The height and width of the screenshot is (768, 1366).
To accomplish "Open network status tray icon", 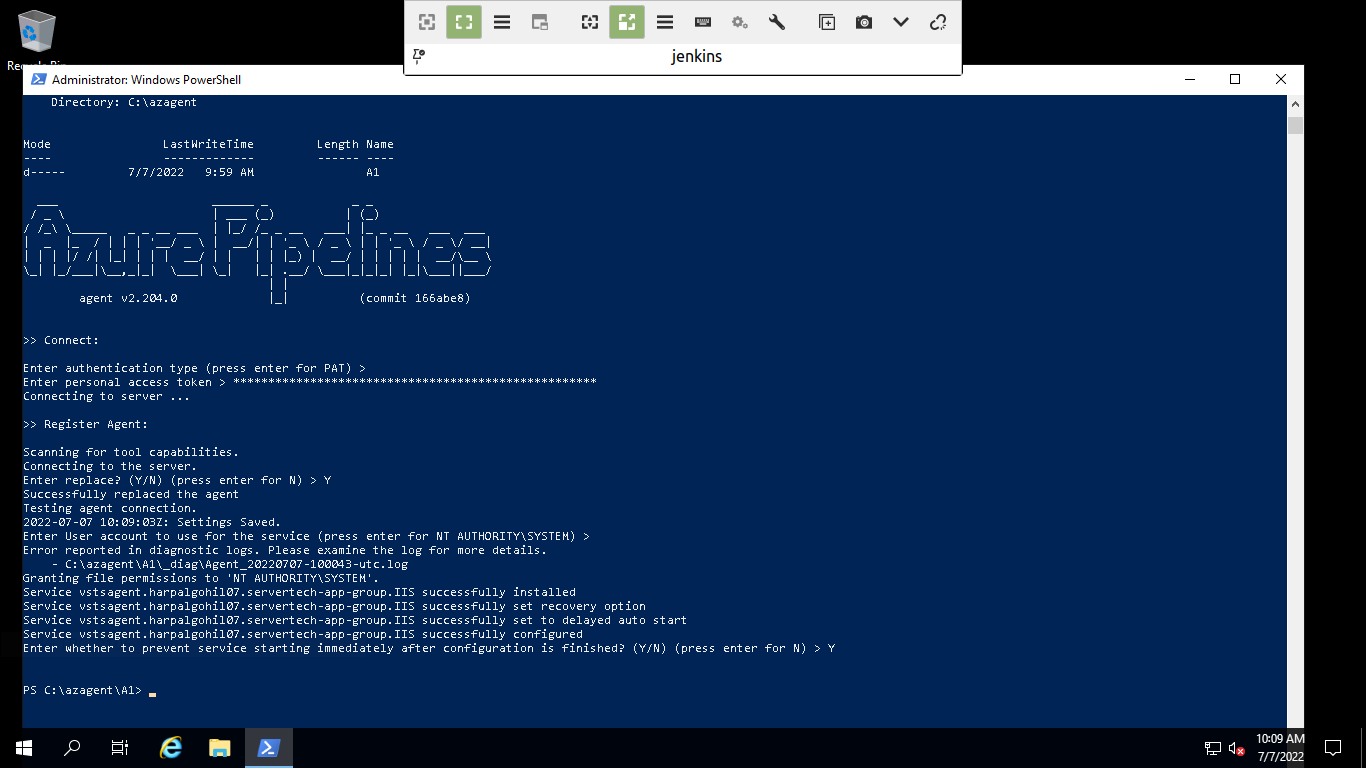I will click(1213, 748).
